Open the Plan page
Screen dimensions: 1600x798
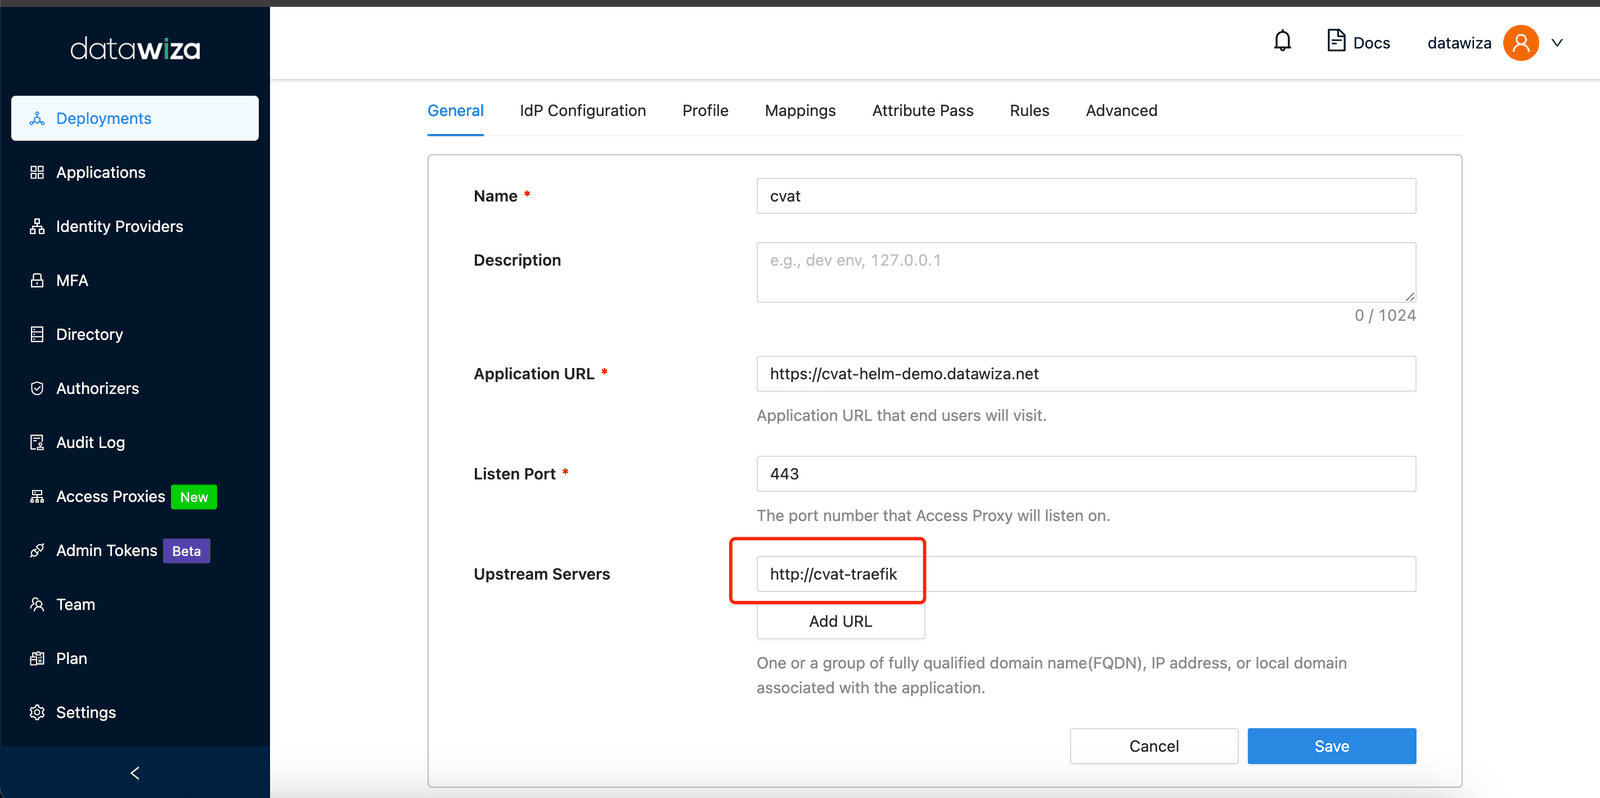(x=135, y=658)
